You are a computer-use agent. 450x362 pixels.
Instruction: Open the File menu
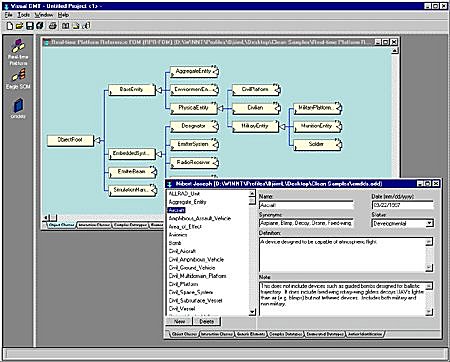click(8, 15)
